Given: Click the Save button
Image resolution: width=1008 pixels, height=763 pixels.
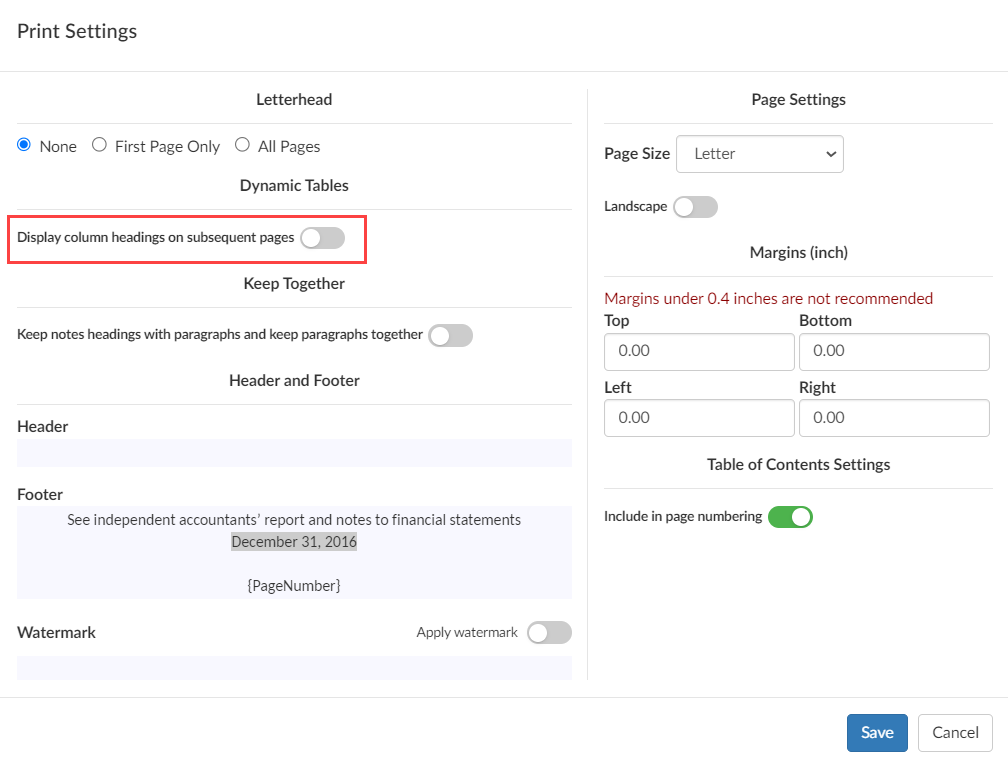Looking at the screenshot, I should (x=877, y=732).
